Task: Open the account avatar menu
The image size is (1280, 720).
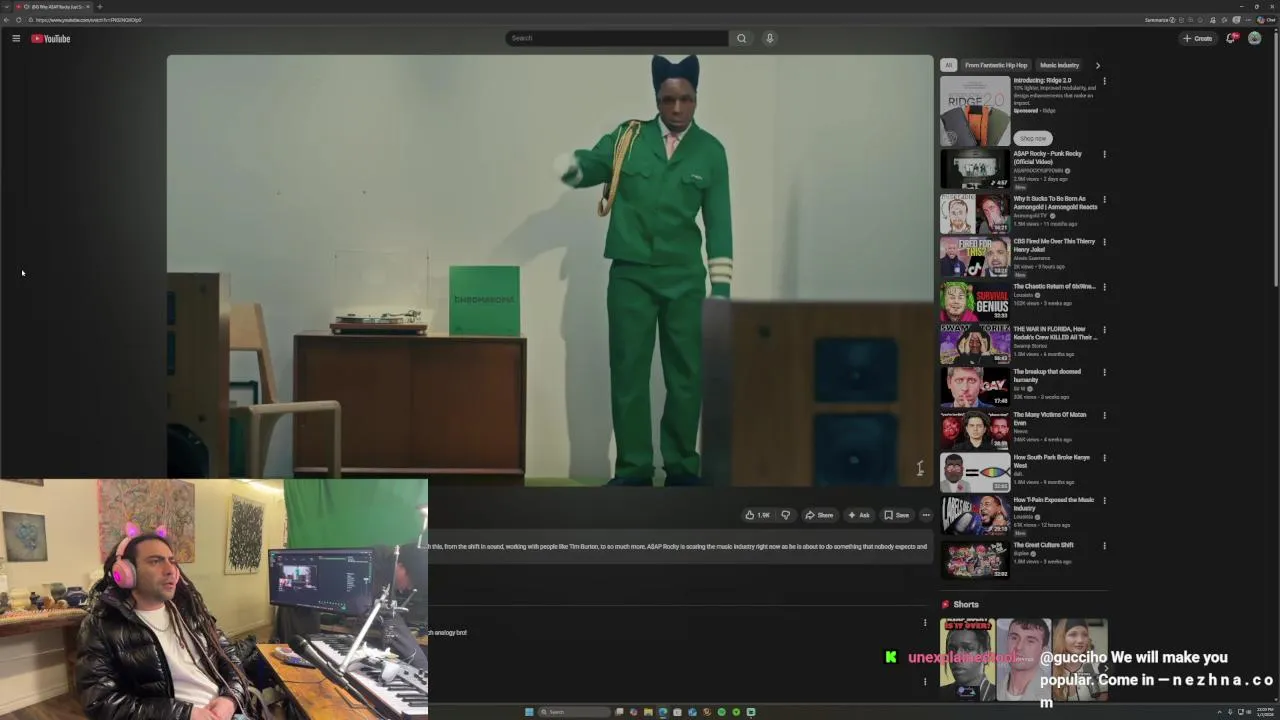Action: [1254, 38]
